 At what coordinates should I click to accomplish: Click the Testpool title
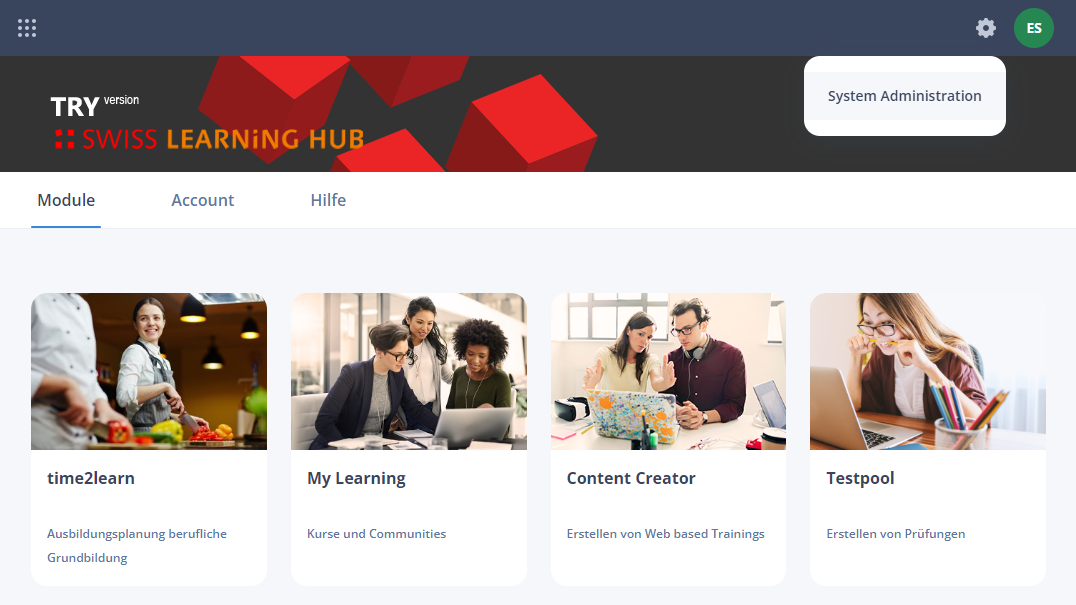[860, 478]
